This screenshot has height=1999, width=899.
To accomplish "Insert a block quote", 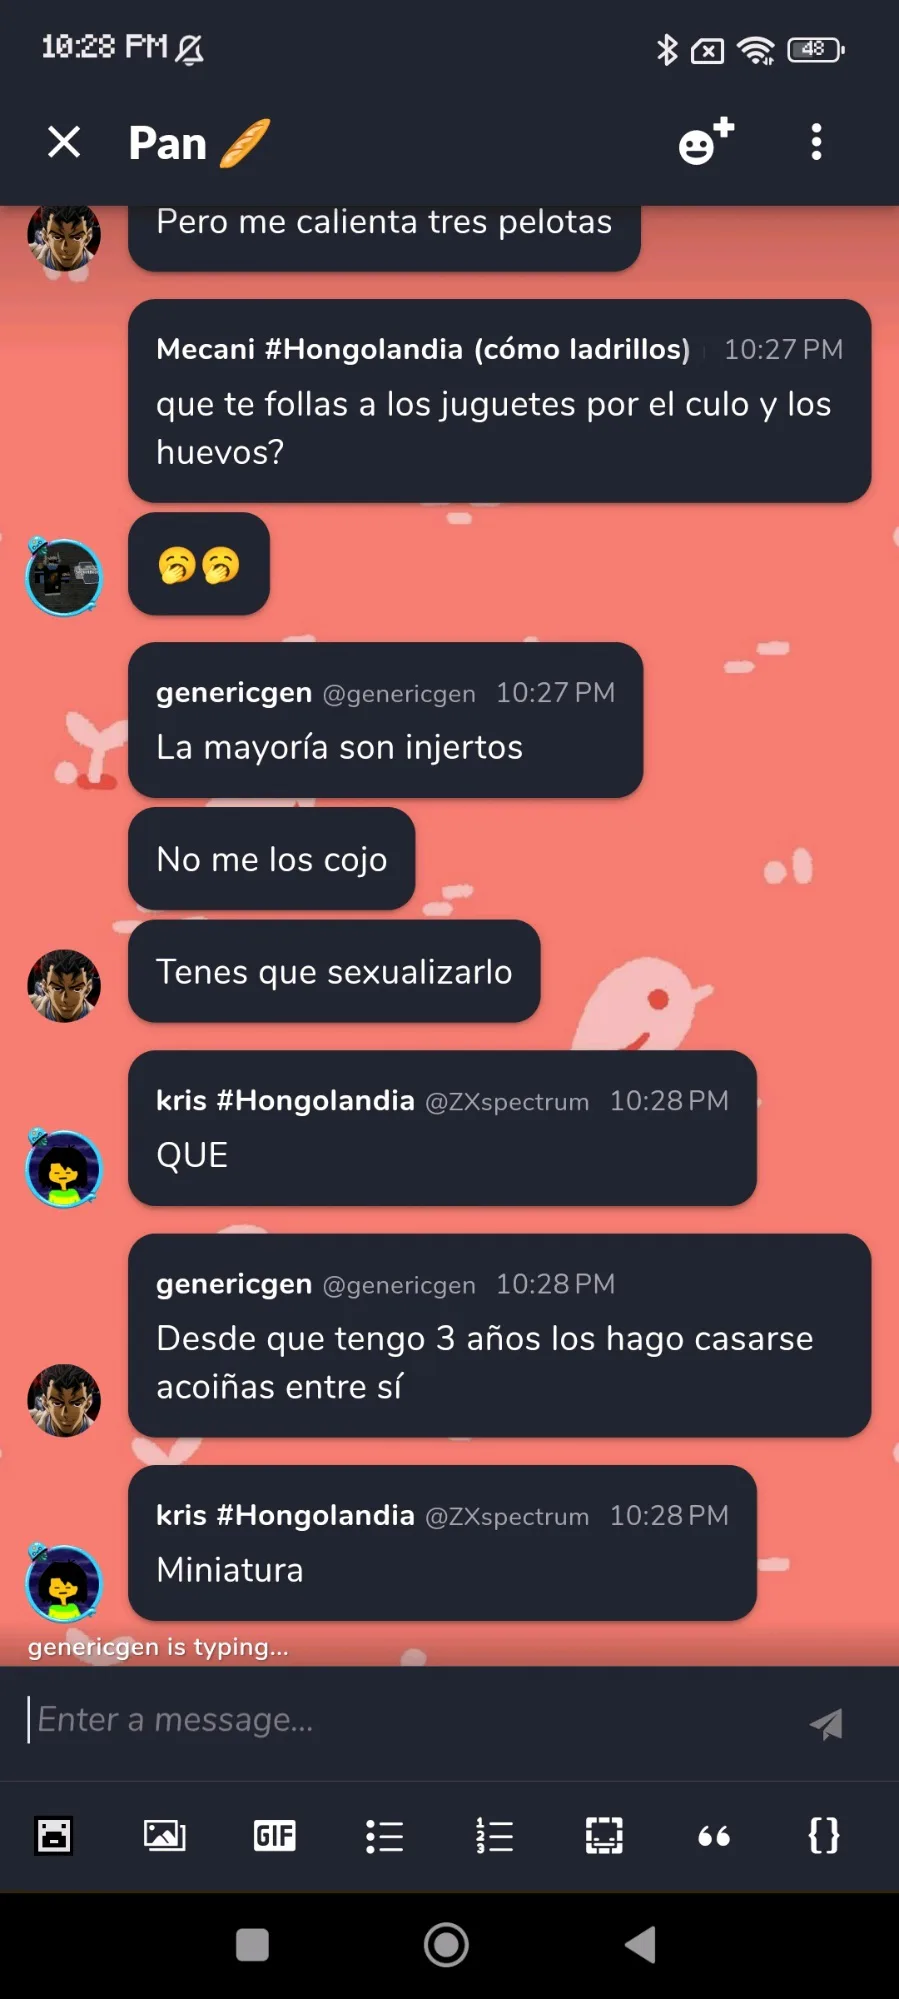I will [x=714, y=1835].
